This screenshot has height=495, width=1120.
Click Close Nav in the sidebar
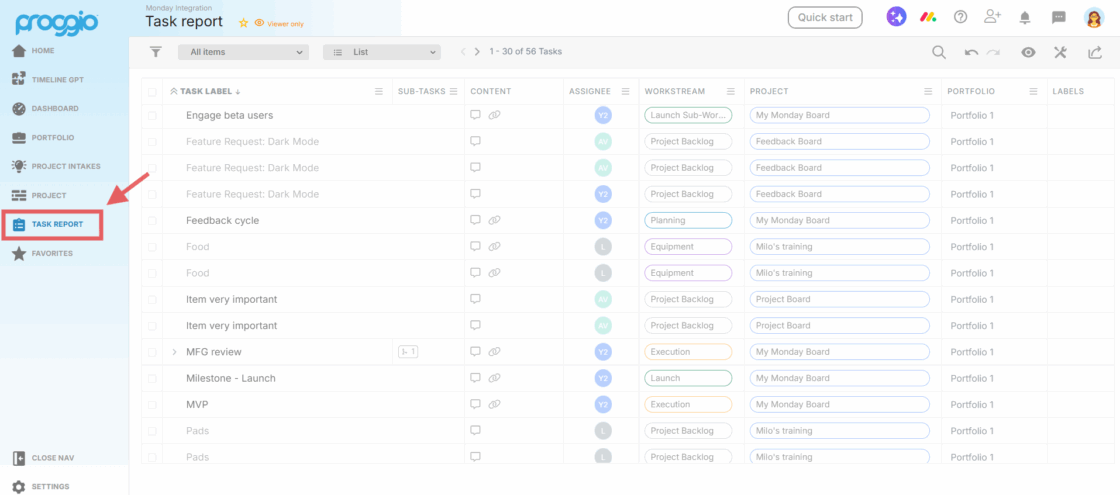coord(52,458)
